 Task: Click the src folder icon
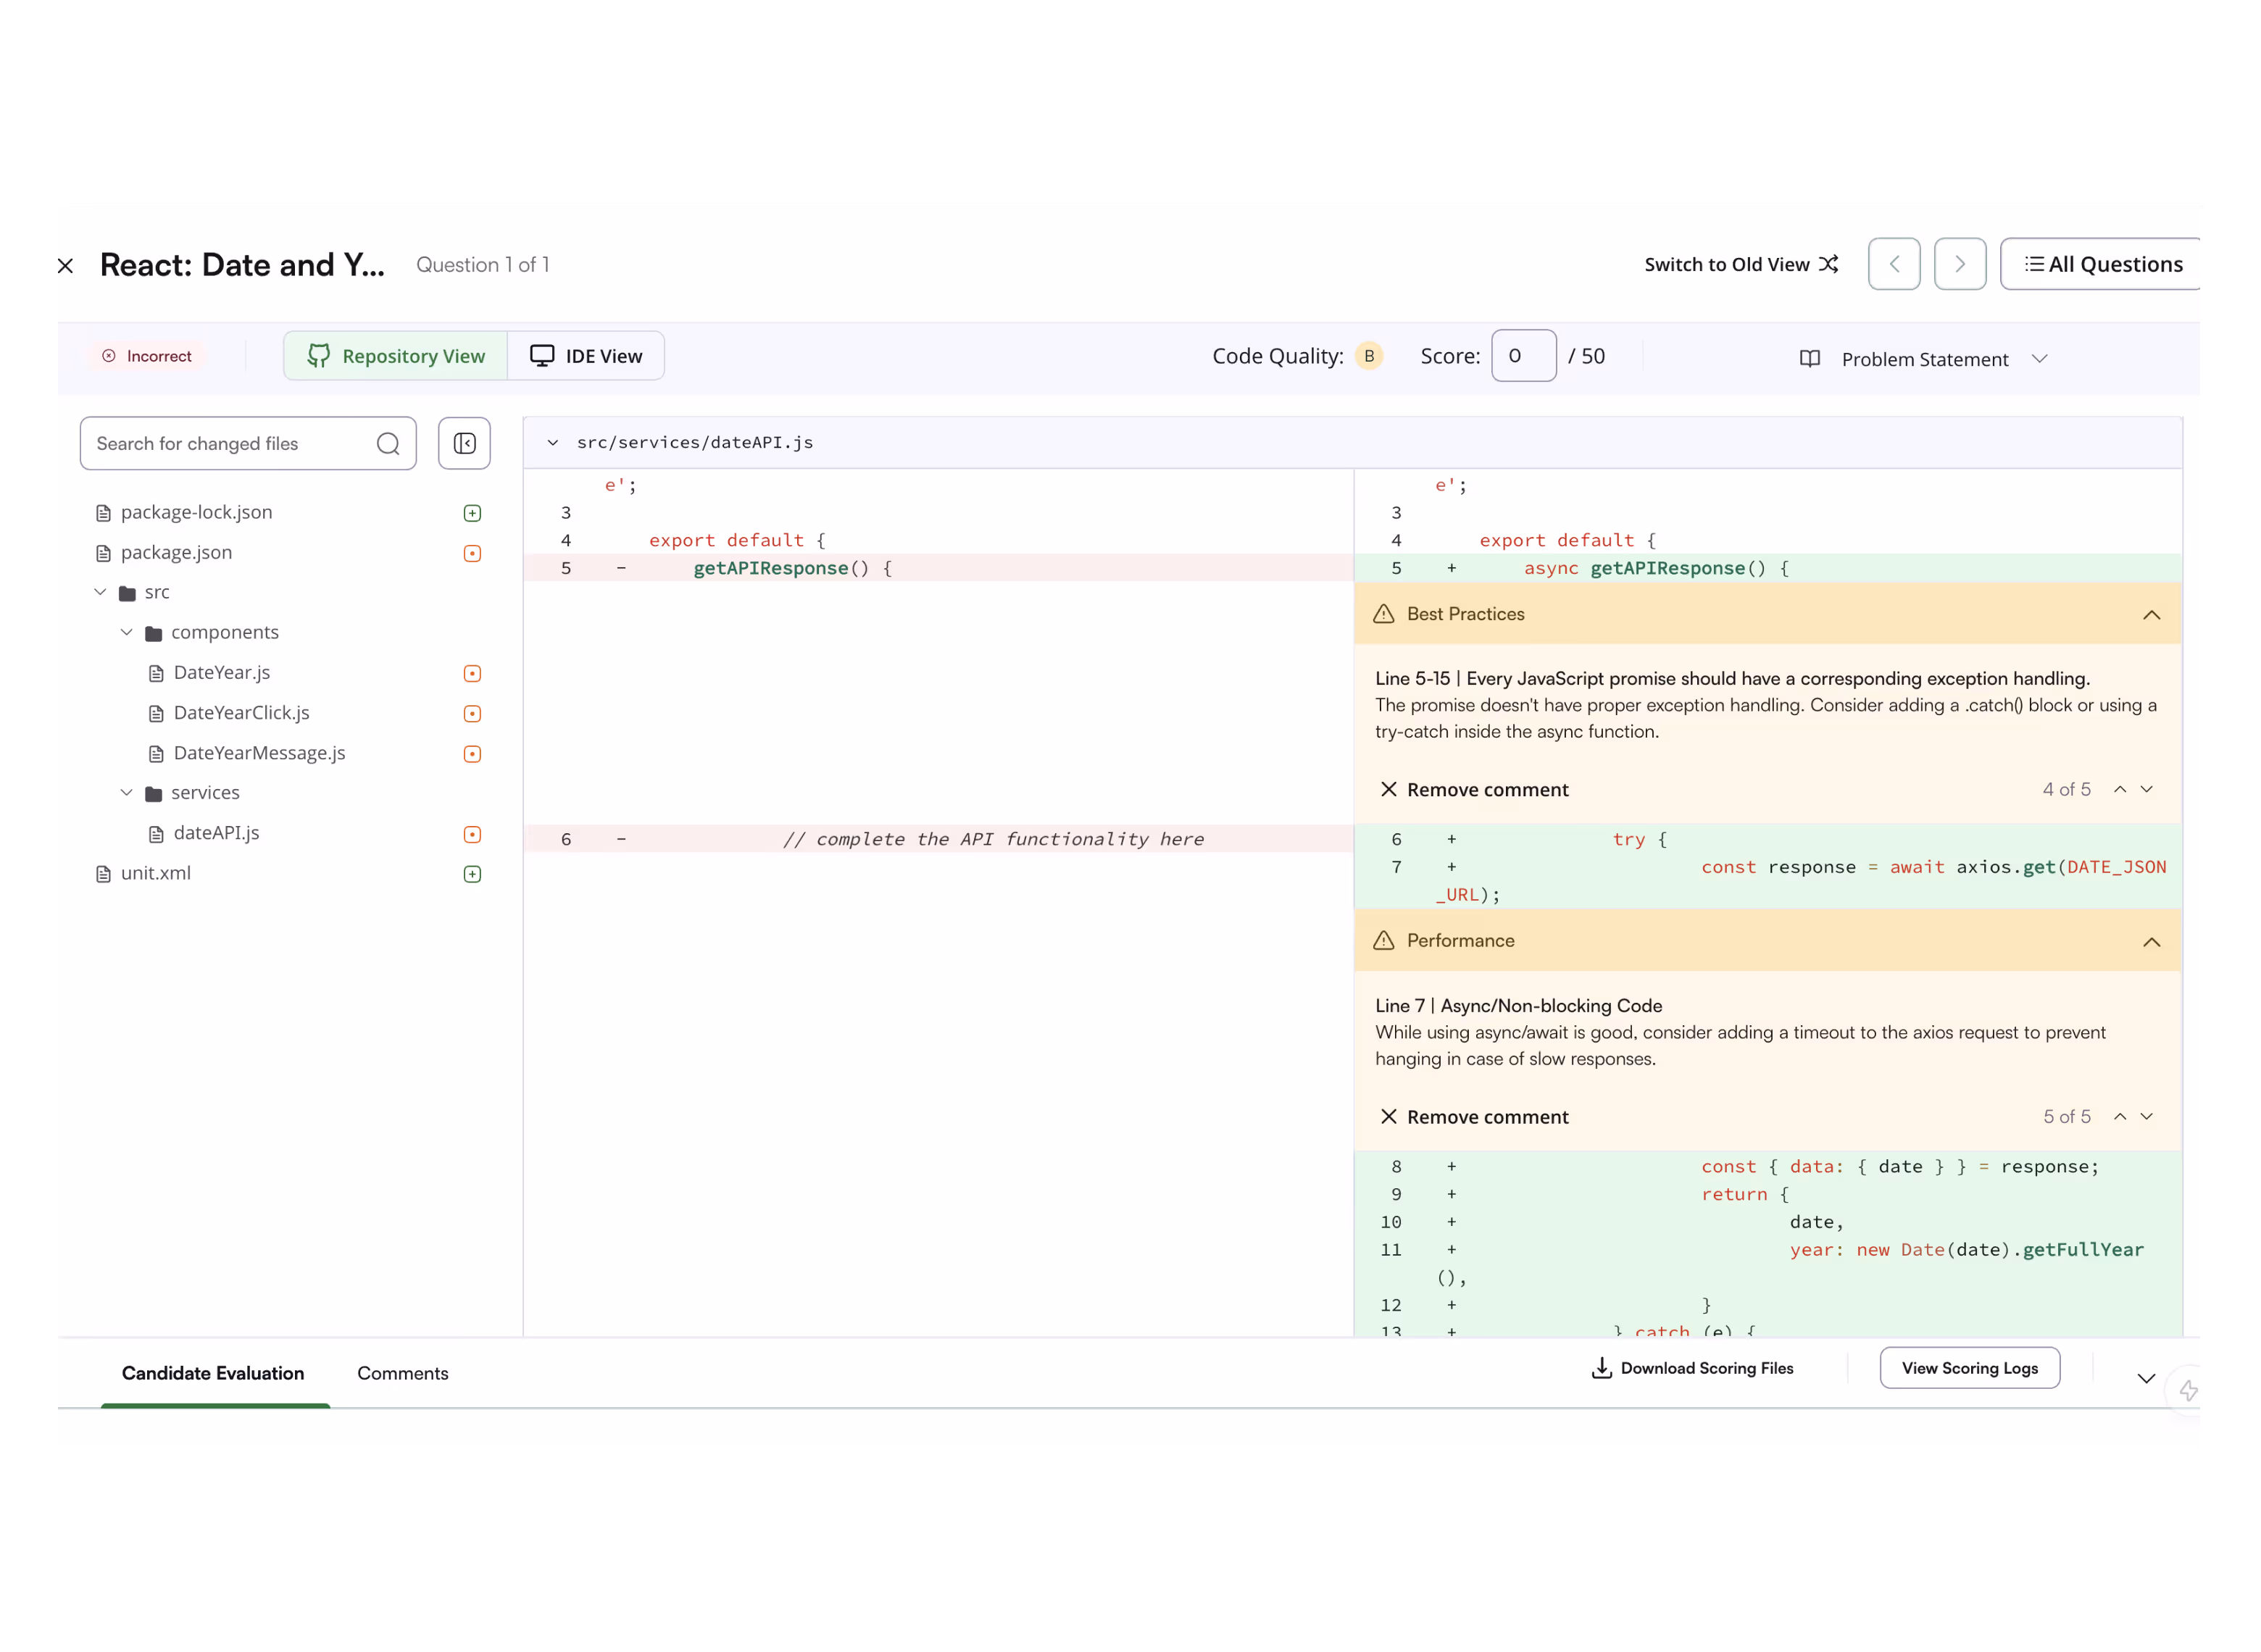(x=127, y=593)
